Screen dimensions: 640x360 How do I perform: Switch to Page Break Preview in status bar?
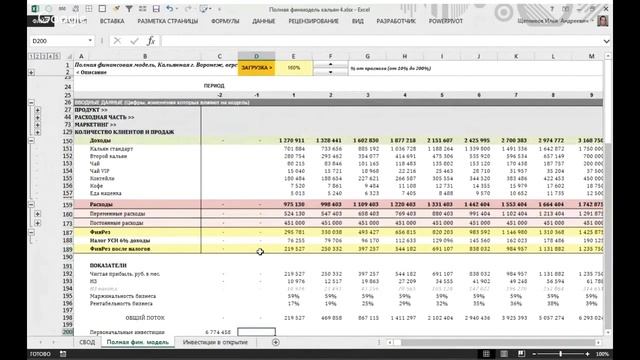[521, 354]
